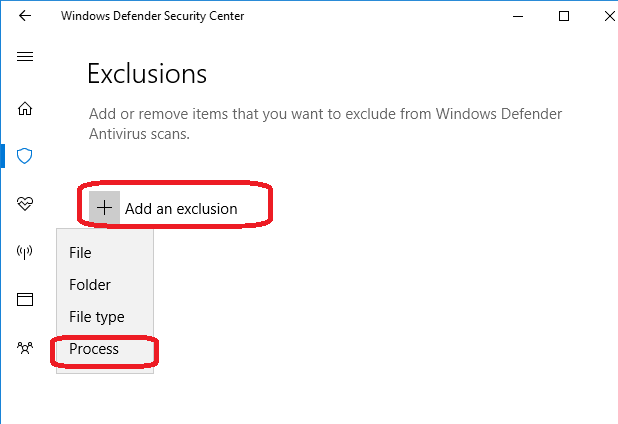Open the hamburger navigation menu
618x424 pixels.
point(25,57)
